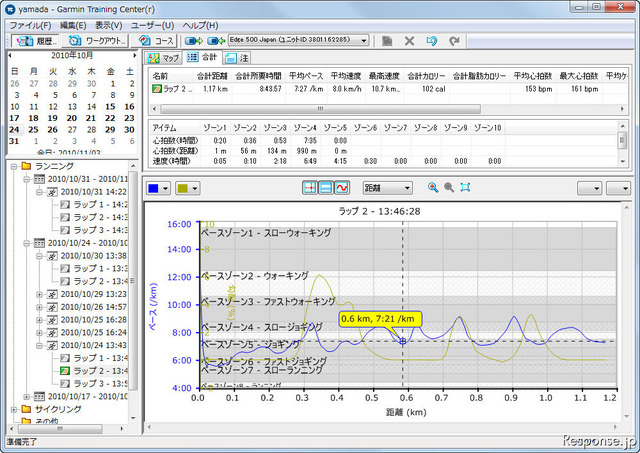Image resolution: width=640 pixels, height=453 pixels.
Task: Click the 平均心拍数 column header
Action: [533, 76]
